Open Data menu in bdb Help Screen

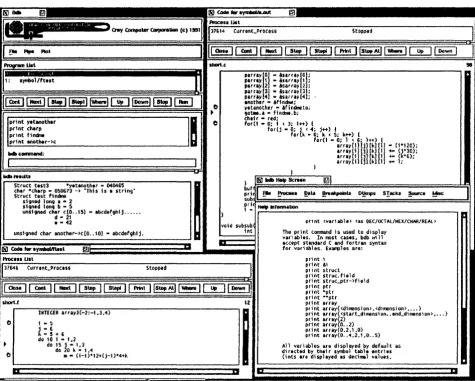pos(310,193)
